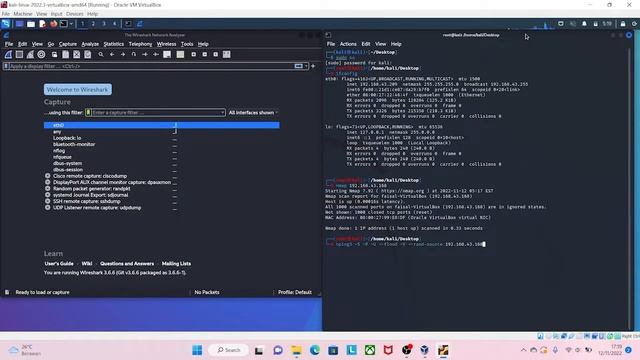640x360 pixels.
Task: Zoom out on packet text icon
Action: pos(204,54)
